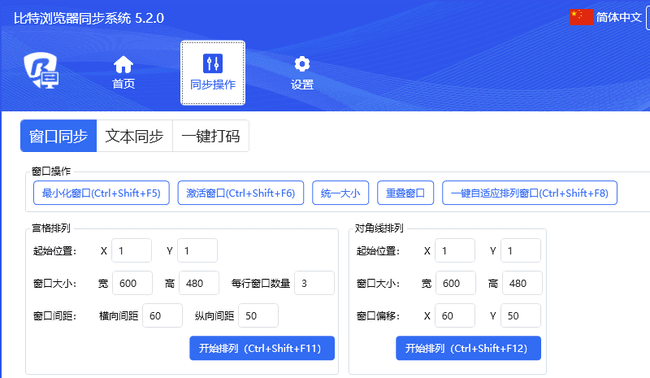Click the 宫格排列 group label
This screenshot has height=378, width=650.
point(51,228)
